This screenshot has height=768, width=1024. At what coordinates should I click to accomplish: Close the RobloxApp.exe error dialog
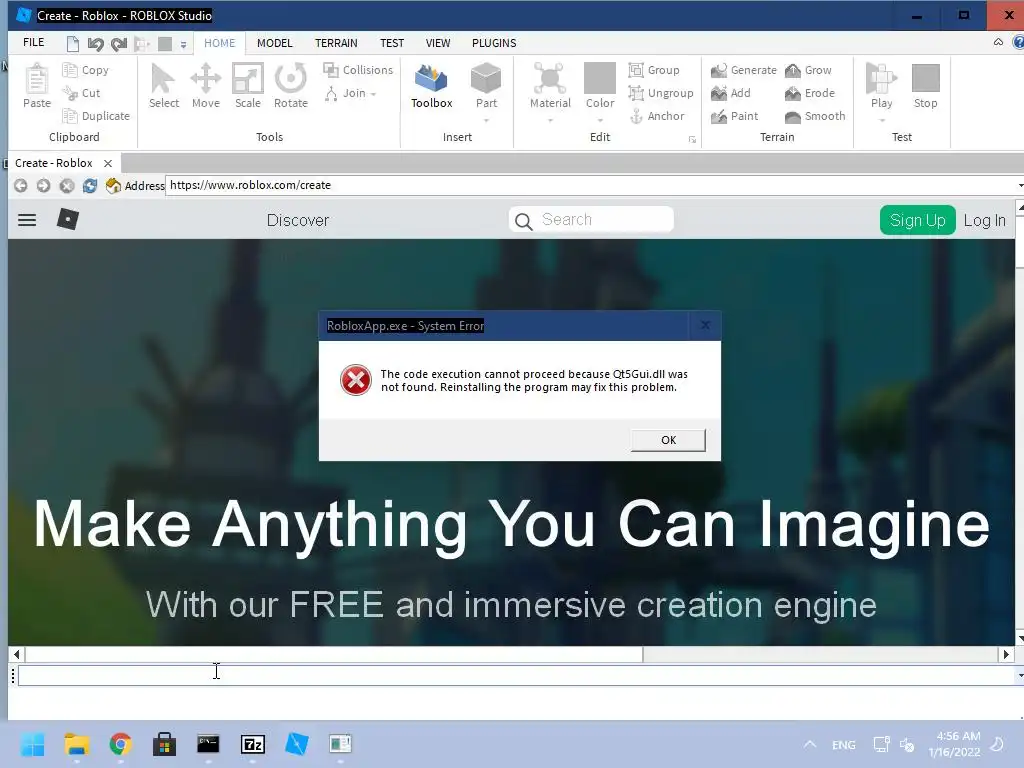click(705, 325)
